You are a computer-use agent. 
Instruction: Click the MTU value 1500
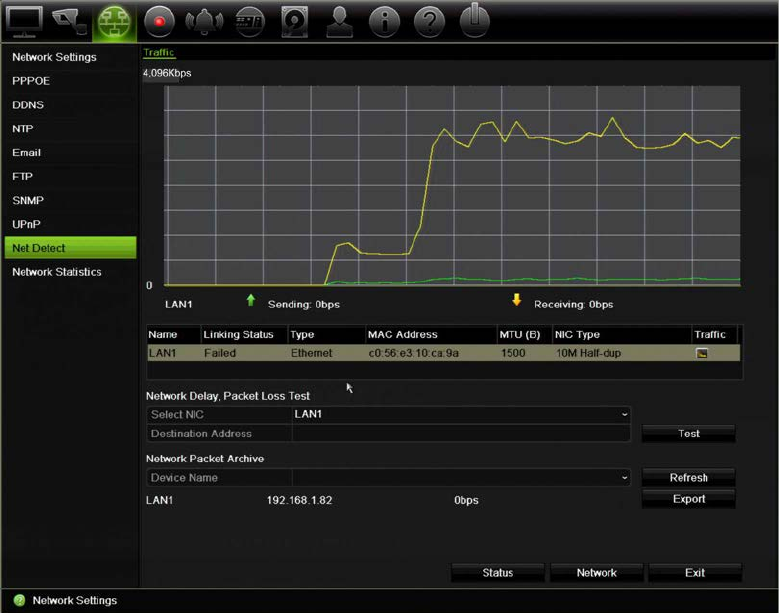pos(513,353)
